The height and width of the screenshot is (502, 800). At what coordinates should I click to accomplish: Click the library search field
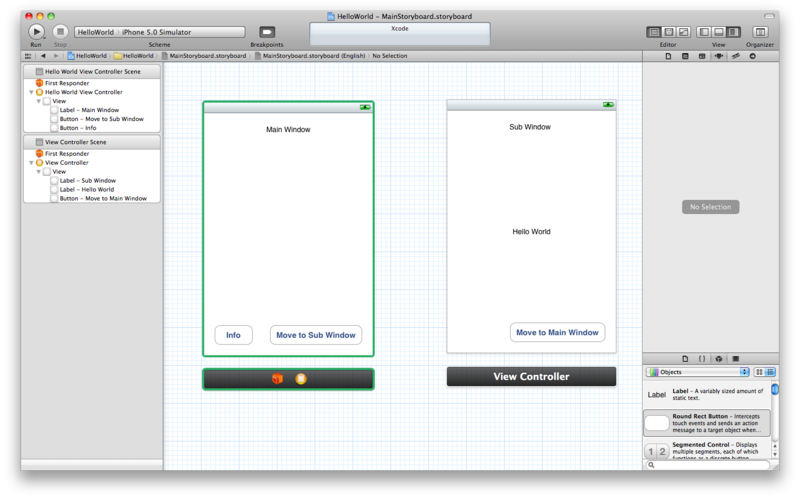(708, 465)
